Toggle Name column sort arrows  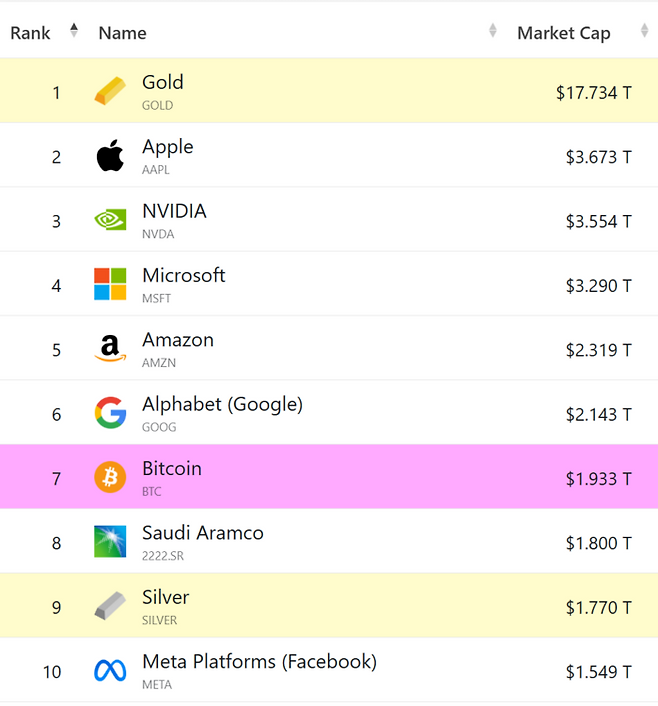pos(492,32)
